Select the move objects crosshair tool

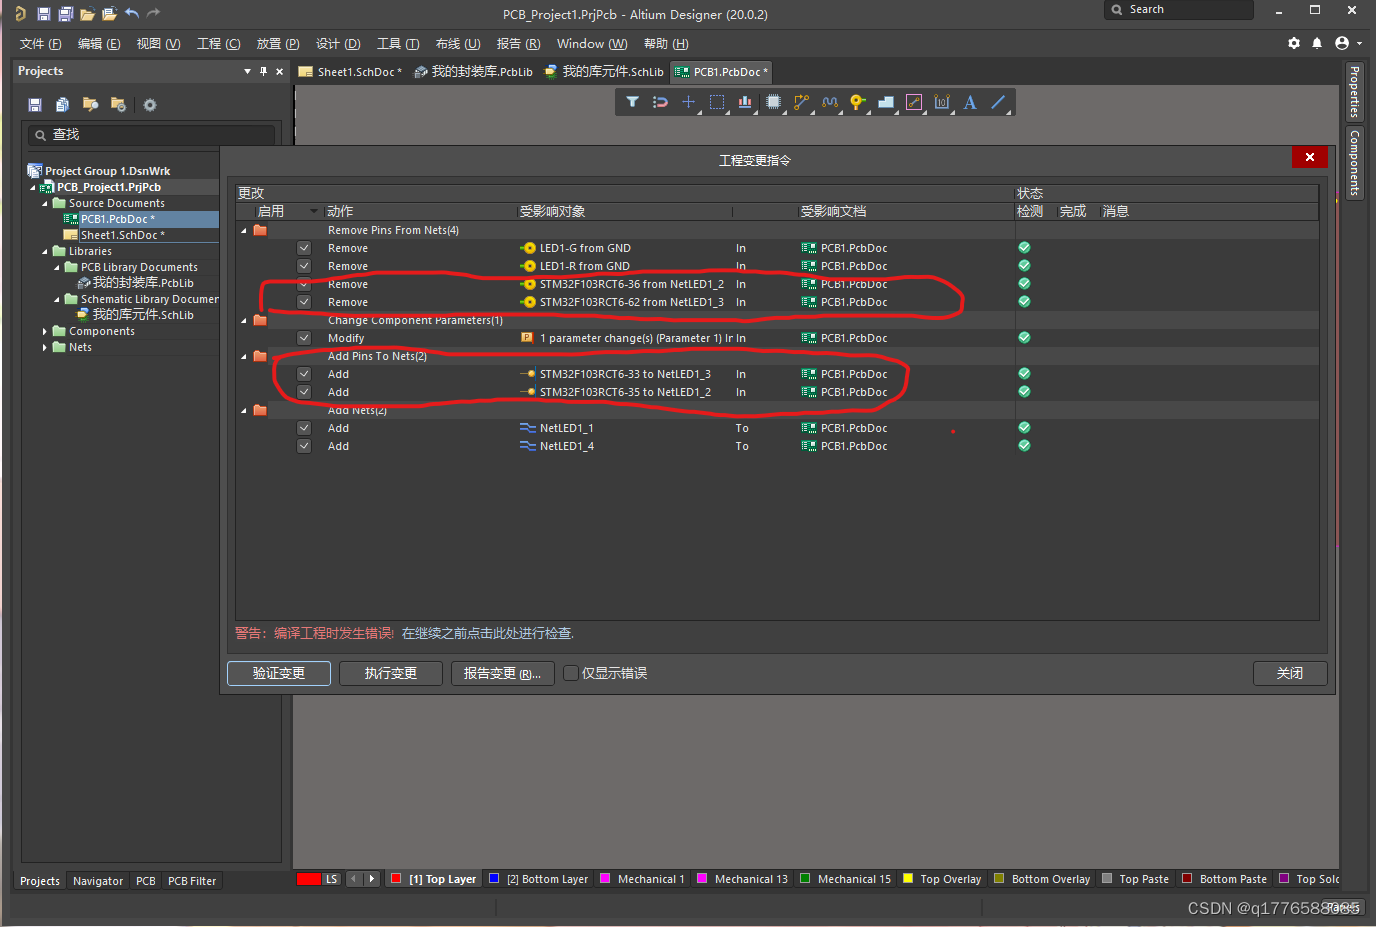[688, 102]
